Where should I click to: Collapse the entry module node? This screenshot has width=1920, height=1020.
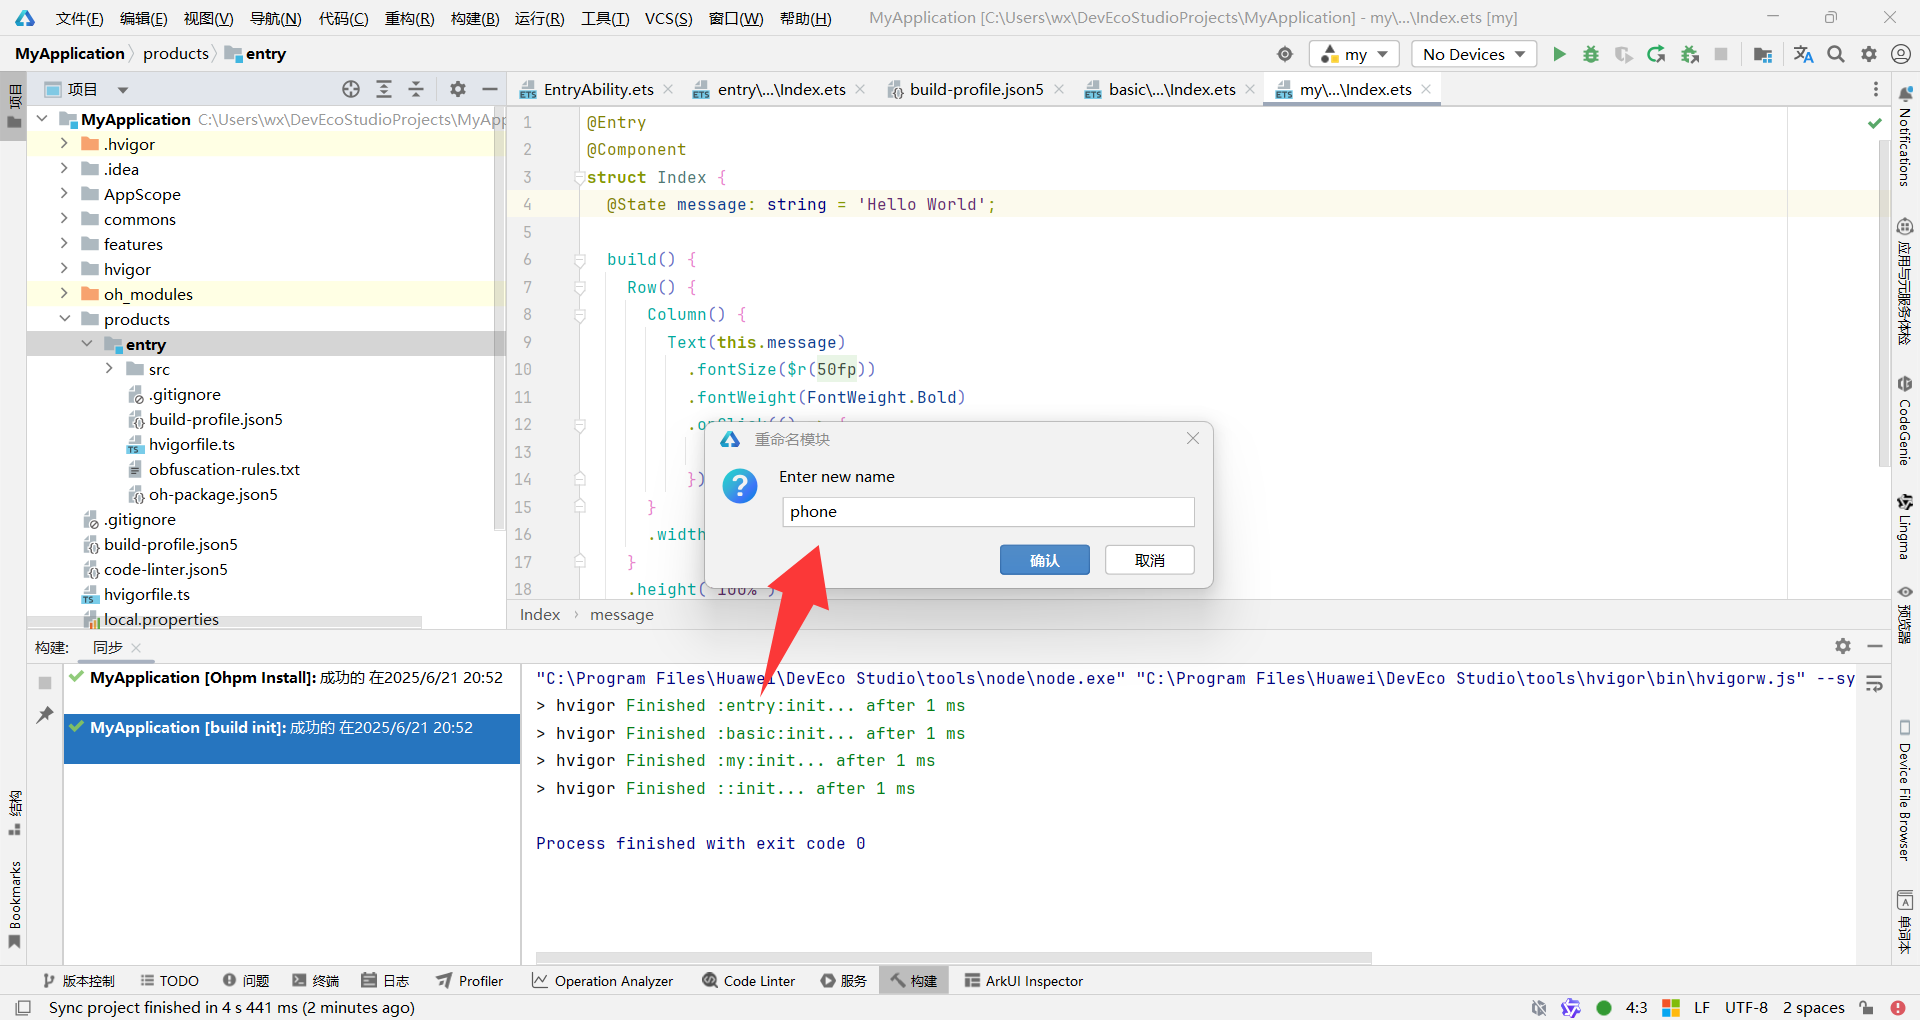pos(87,344)
